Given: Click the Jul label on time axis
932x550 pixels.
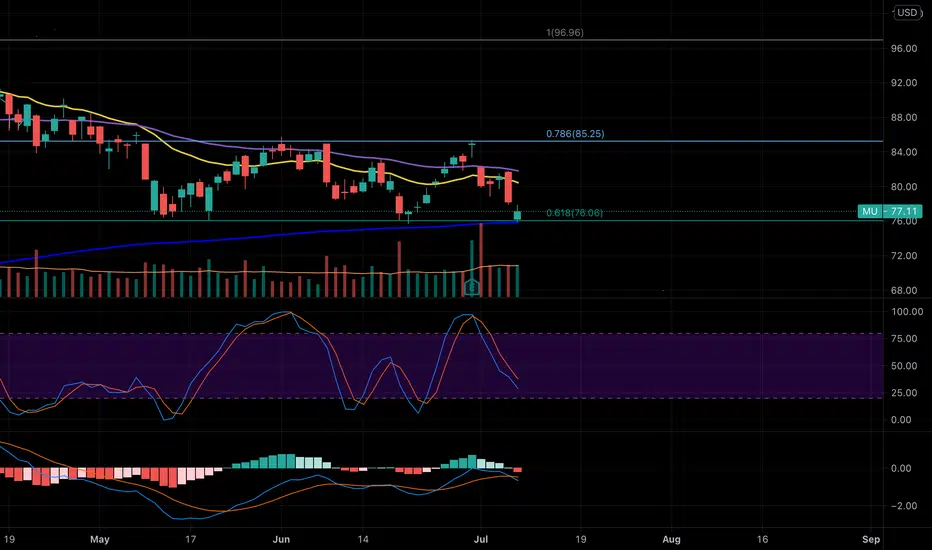Looking at the screenshot, I should 480,539.
